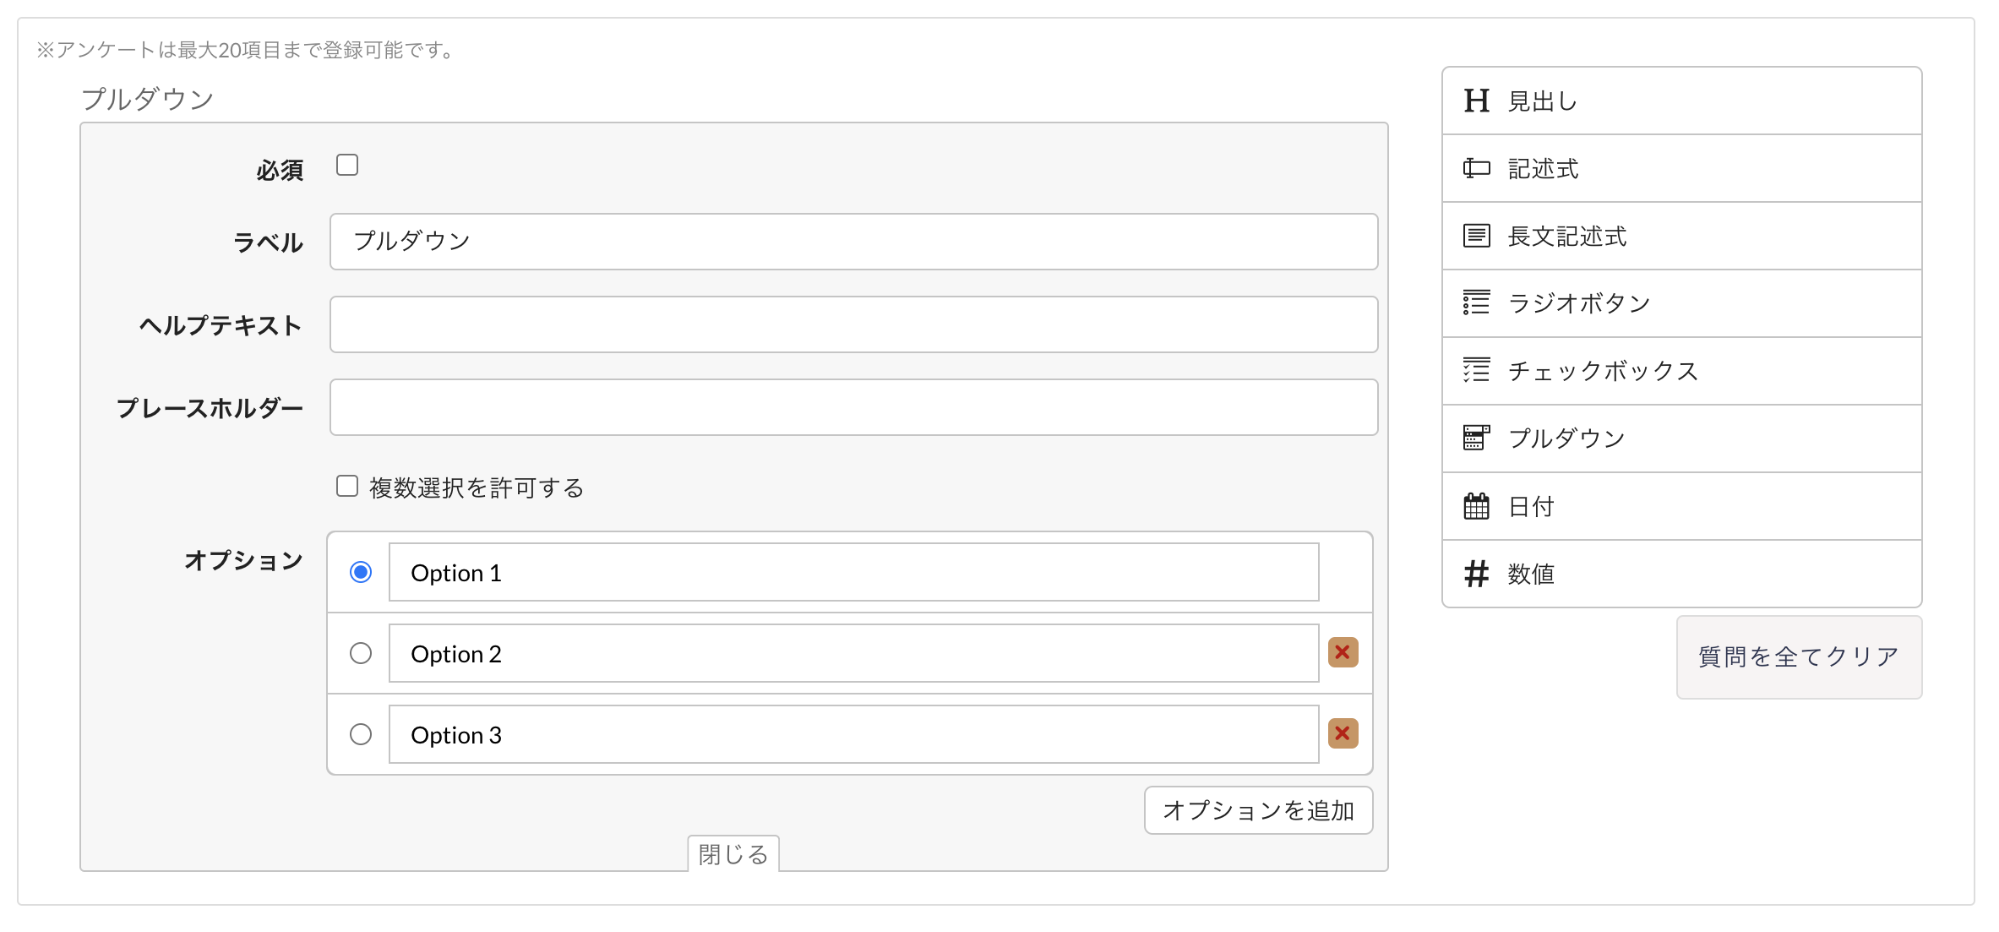This screenshot has width=1999, height=932.
Task: Click the 見出し heading H icon
Action: tap(1476, 101)
